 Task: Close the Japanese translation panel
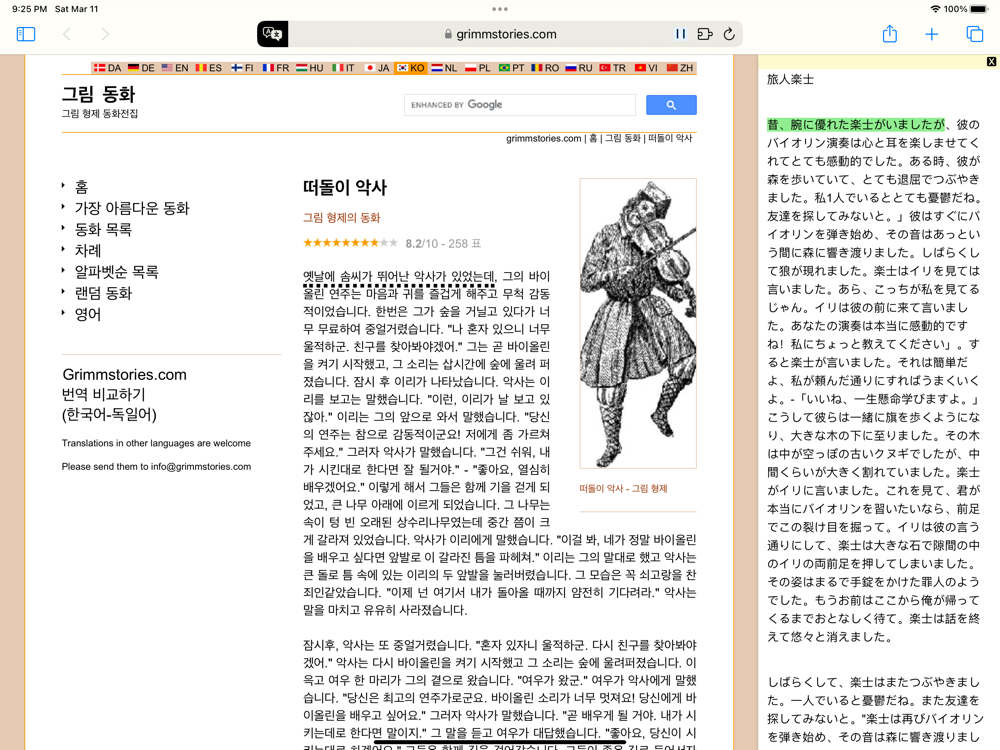[991, 61]
